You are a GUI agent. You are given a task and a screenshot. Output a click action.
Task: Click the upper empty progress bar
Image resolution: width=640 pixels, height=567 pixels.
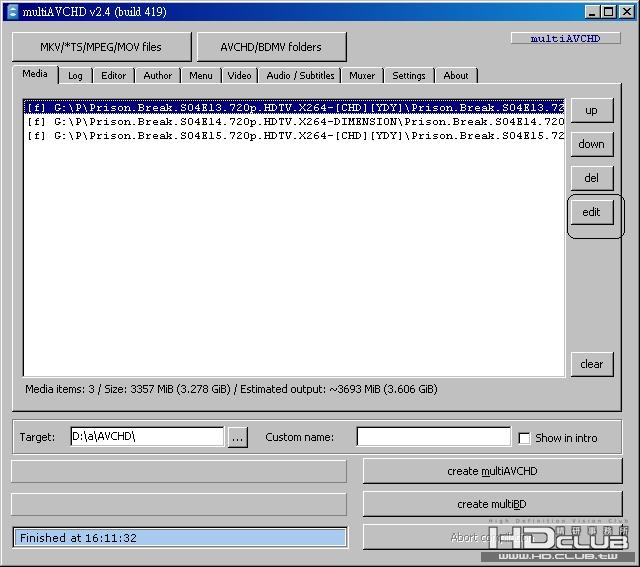pyautogui.click(x=179, y=471)
